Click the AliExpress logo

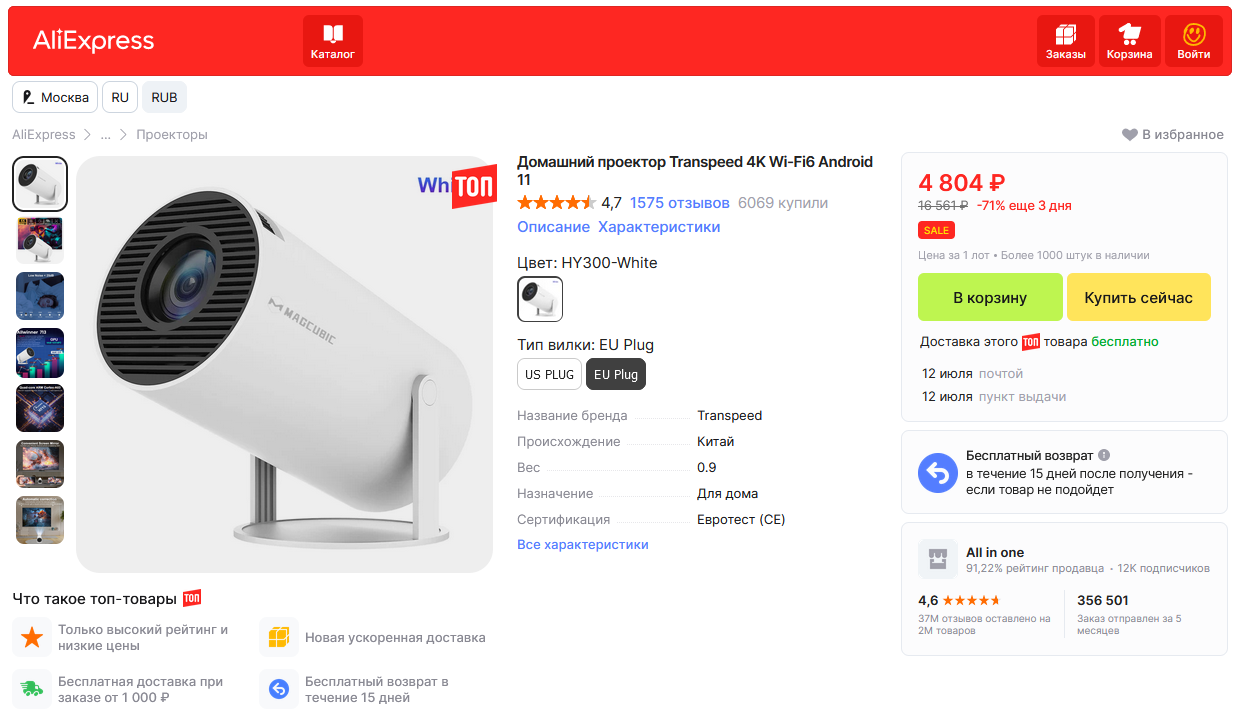(x=94, y=41)
